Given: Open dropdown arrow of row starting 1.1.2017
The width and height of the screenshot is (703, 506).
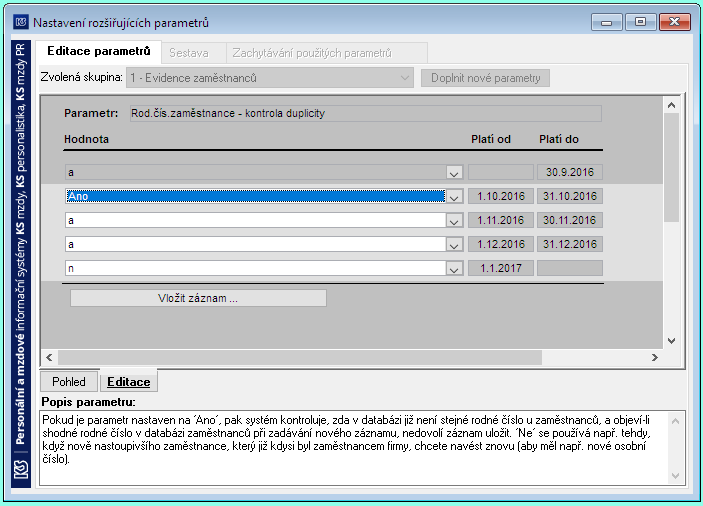Looking at the screenshot, I should click(454, 269).
